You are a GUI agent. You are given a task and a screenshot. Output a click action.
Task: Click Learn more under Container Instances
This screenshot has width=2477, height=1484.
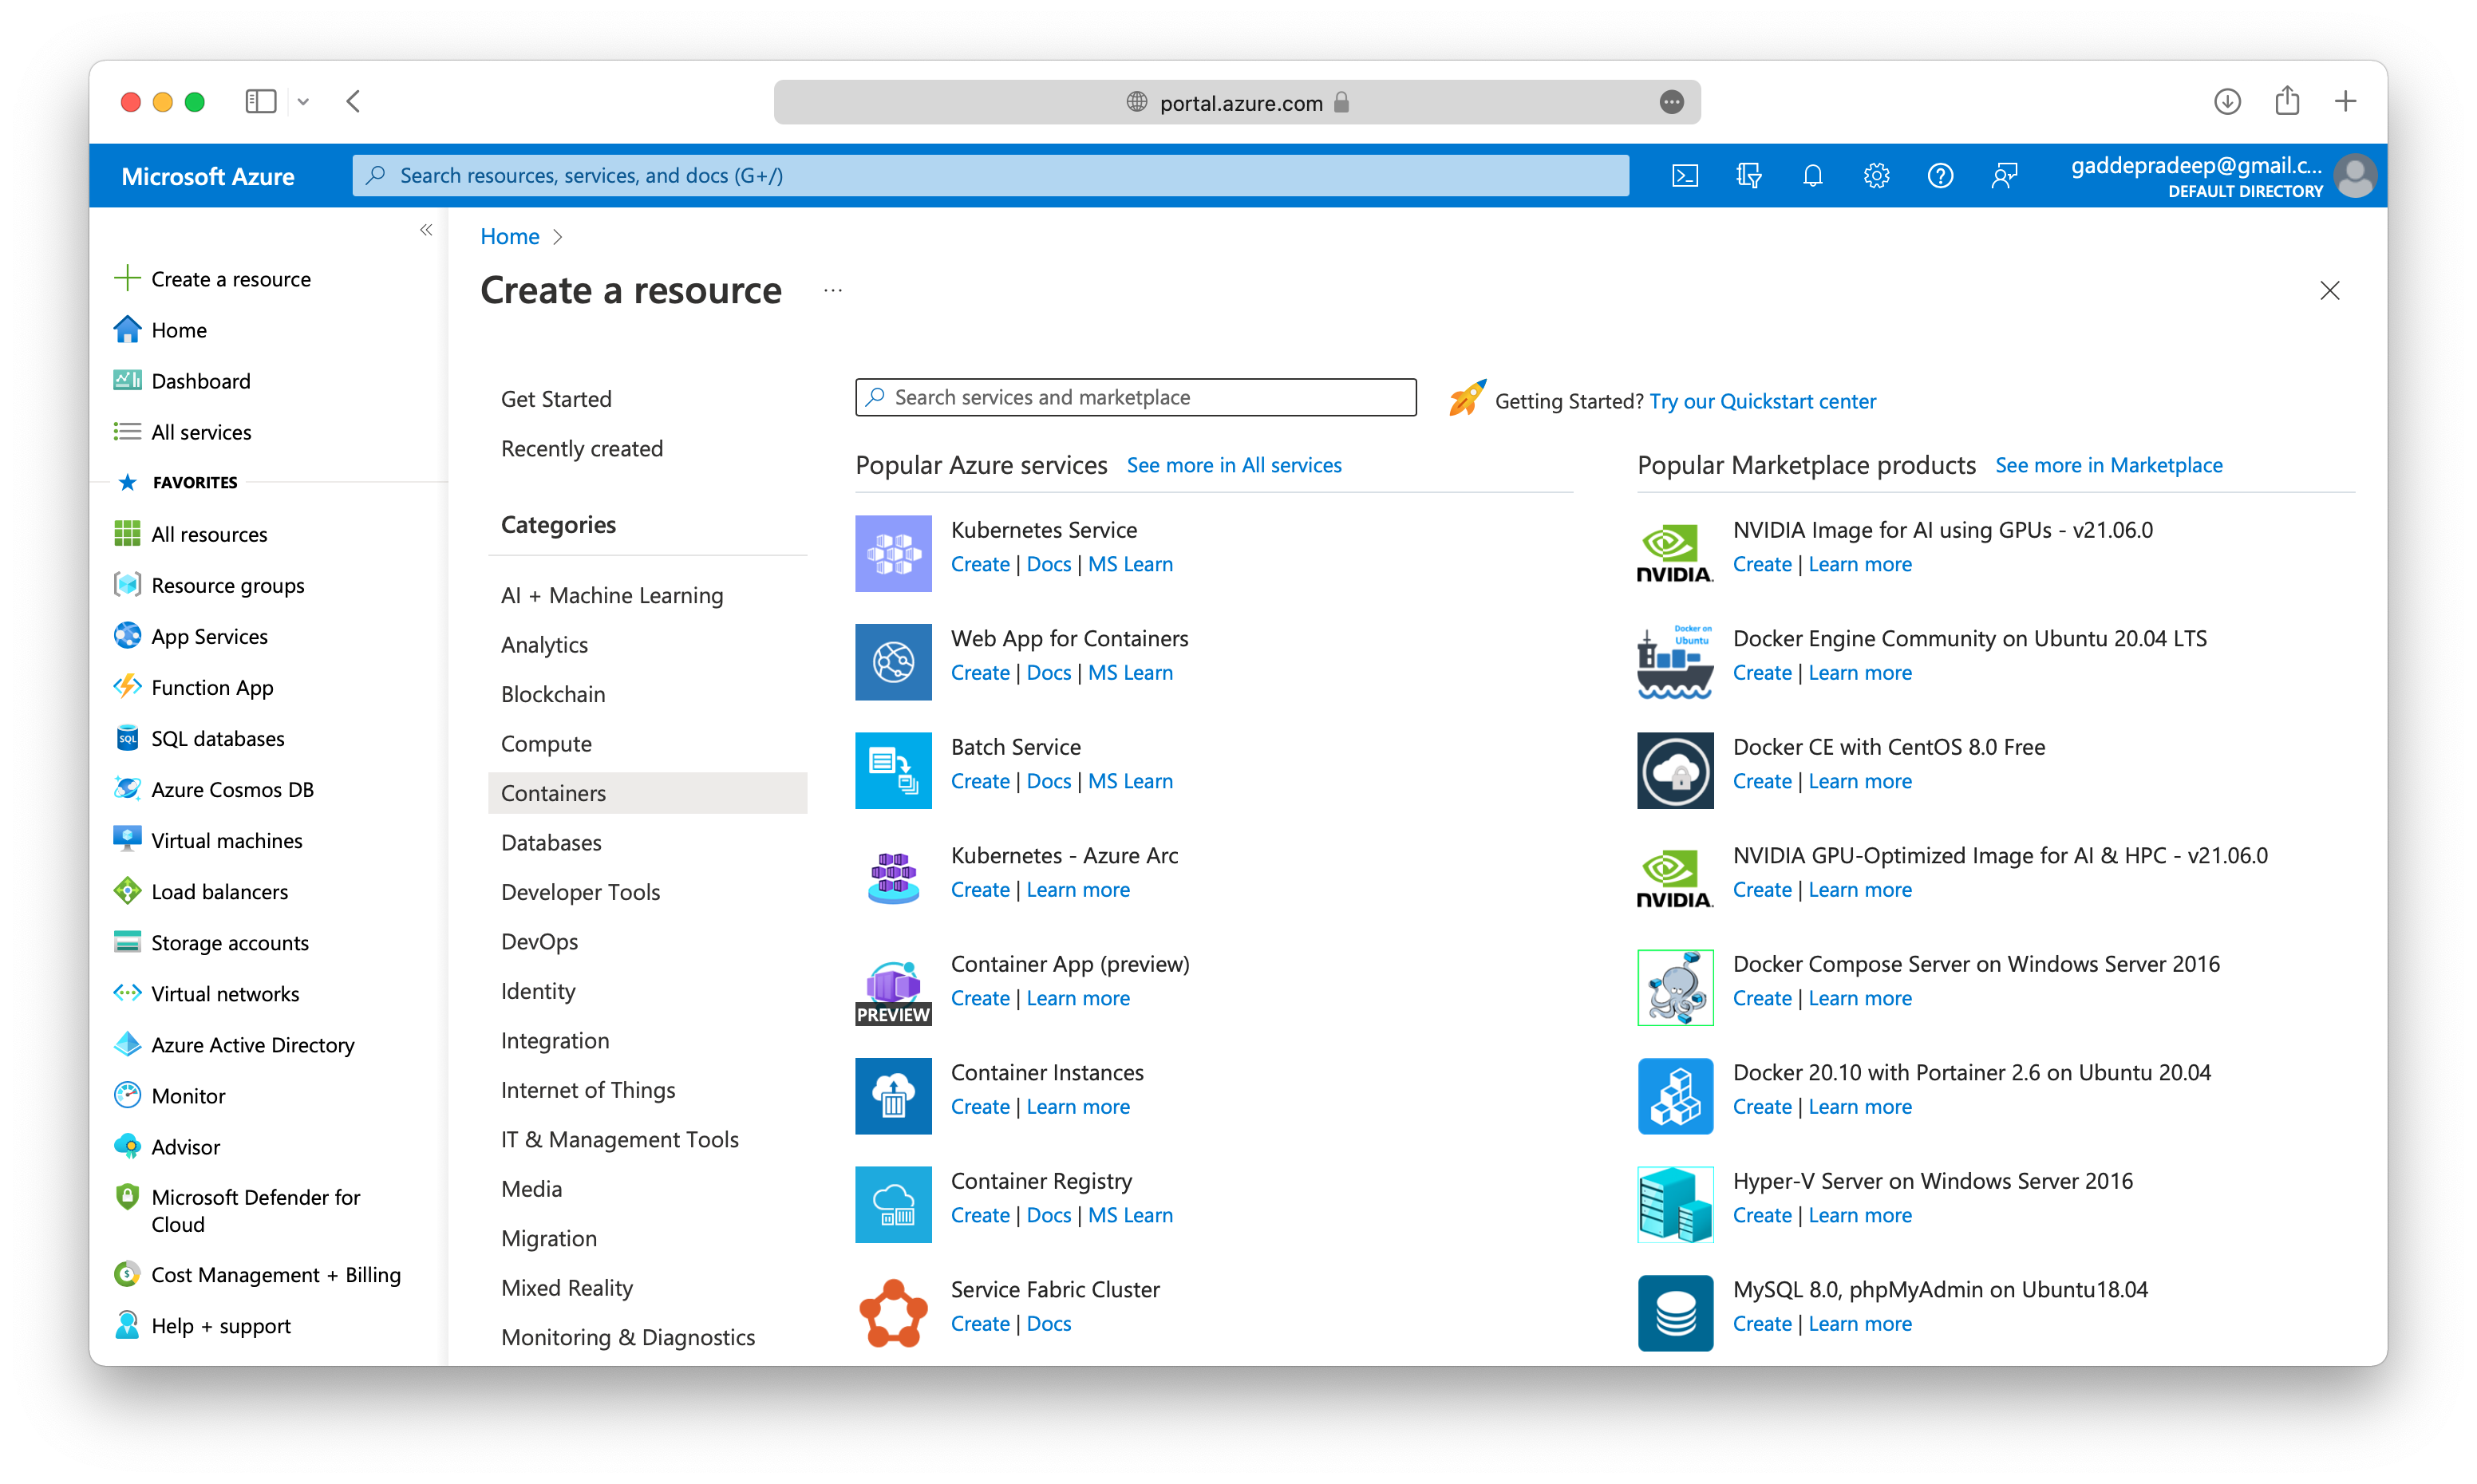pos(1077,1107)
